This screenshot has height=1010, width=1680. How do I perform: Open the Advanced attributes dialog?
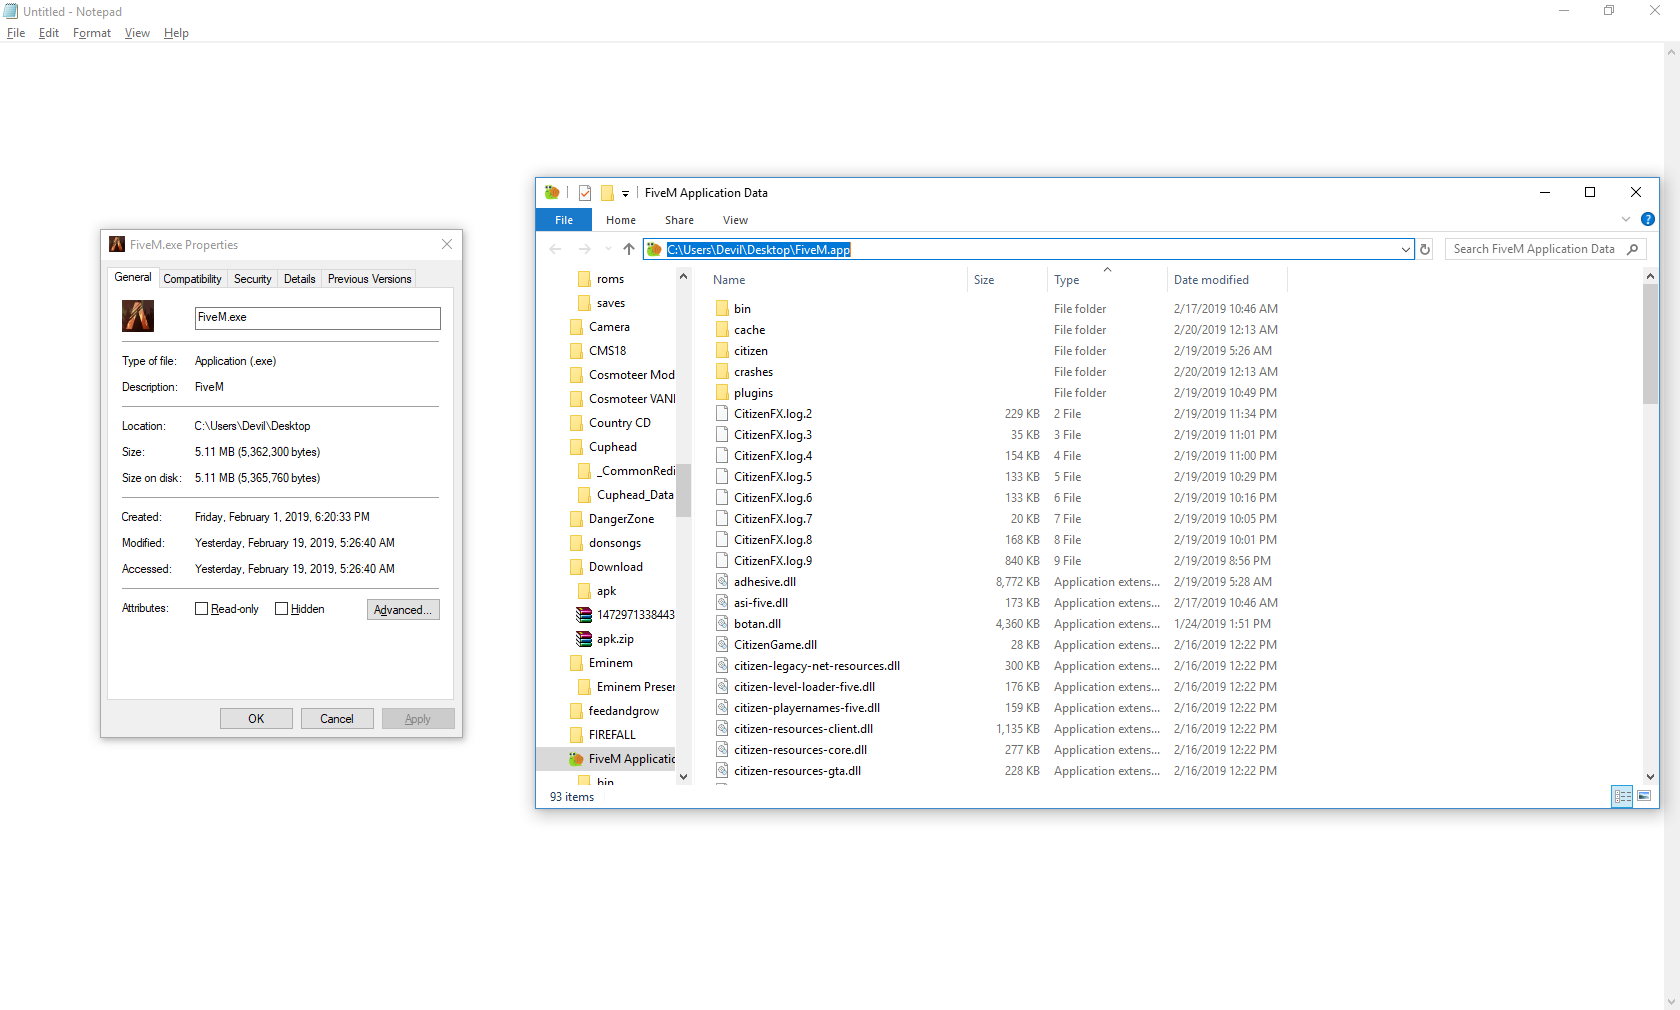pos(402,609)
